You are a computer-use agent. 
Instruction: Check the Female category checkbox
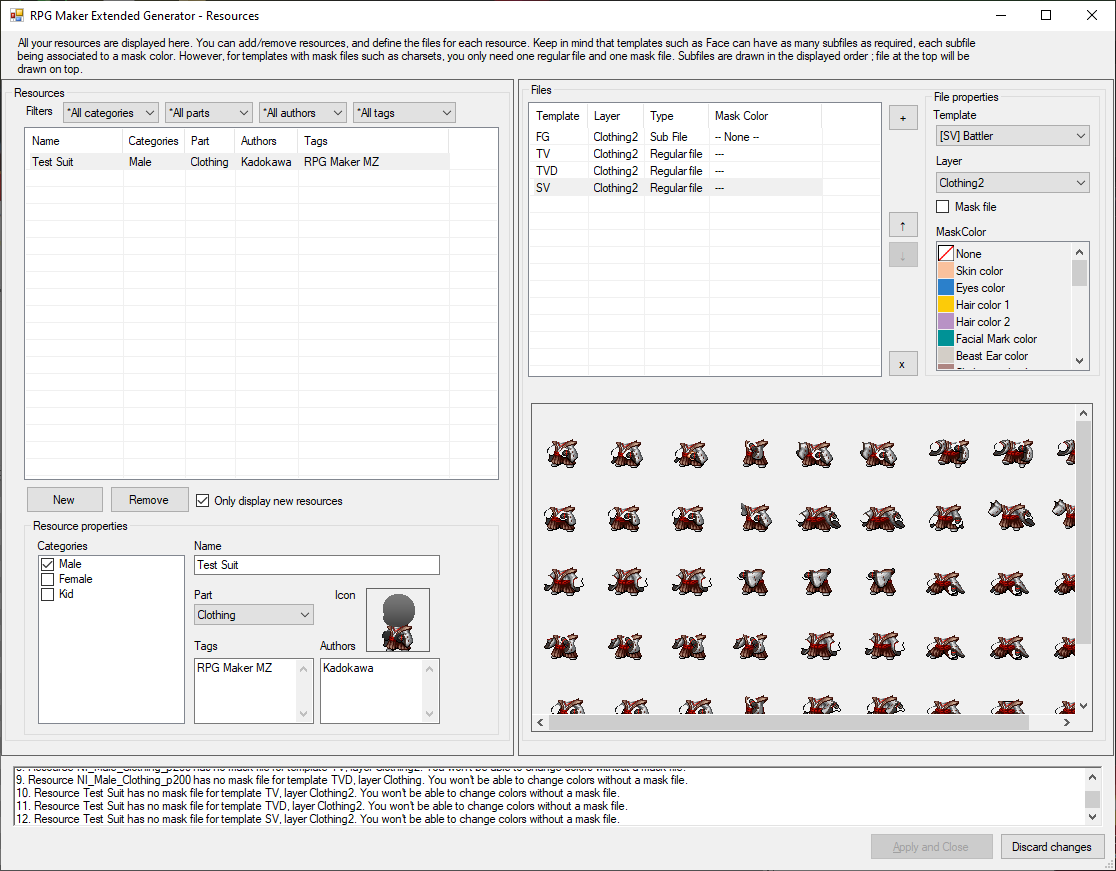(48, 579)
